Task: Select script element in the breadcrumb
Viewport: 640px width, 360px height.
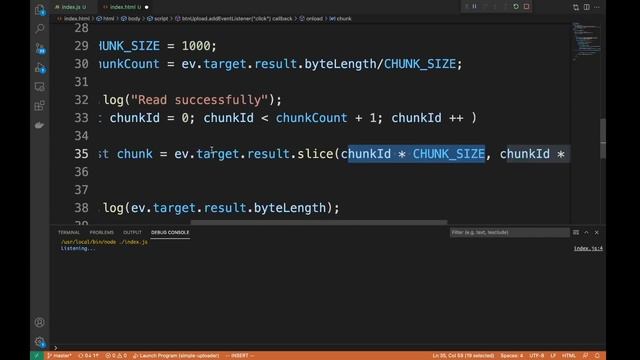Action: click(158, 19)
